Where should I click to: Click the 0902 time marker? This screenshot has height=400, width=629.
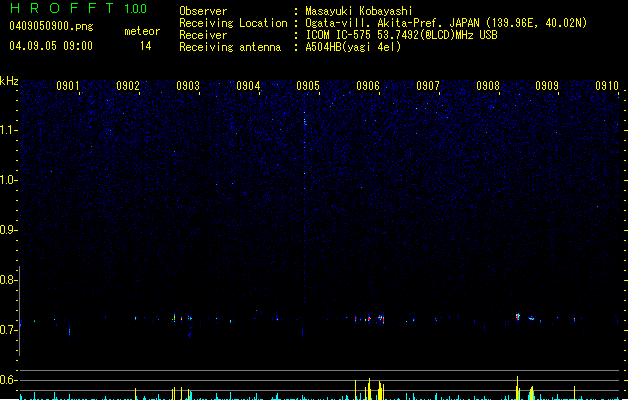coord(128,86)
